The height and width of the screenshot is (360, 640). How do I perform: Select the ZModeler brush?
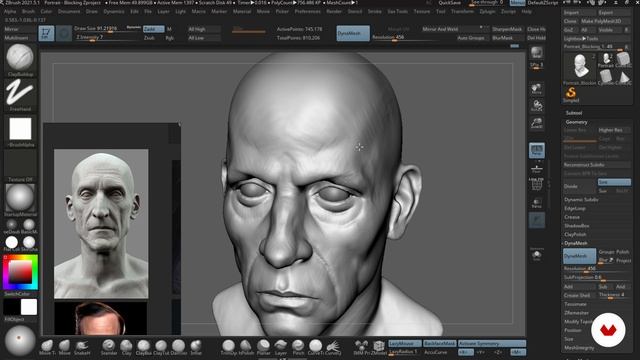pos(378,347)
